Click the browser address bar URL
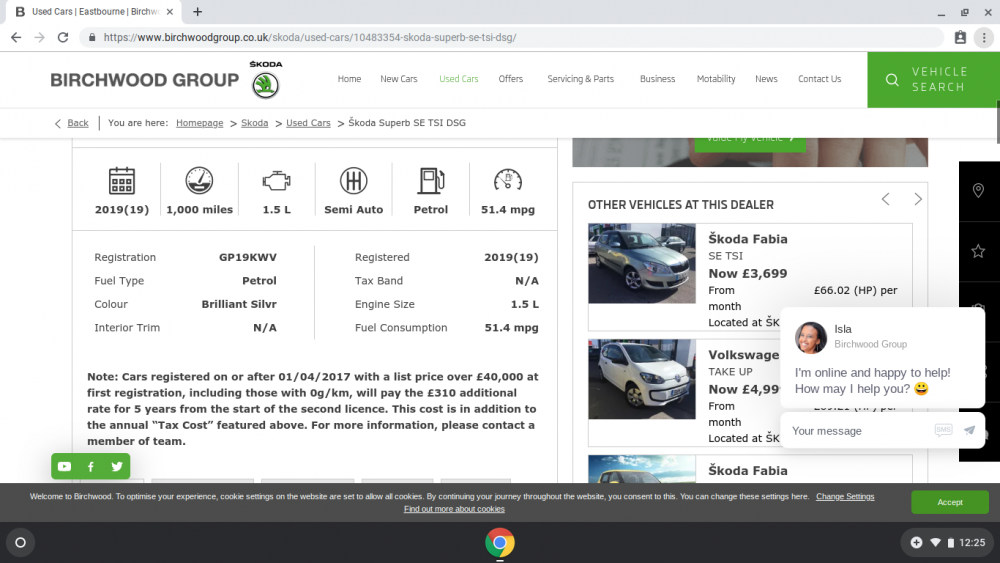 [310, 38]
